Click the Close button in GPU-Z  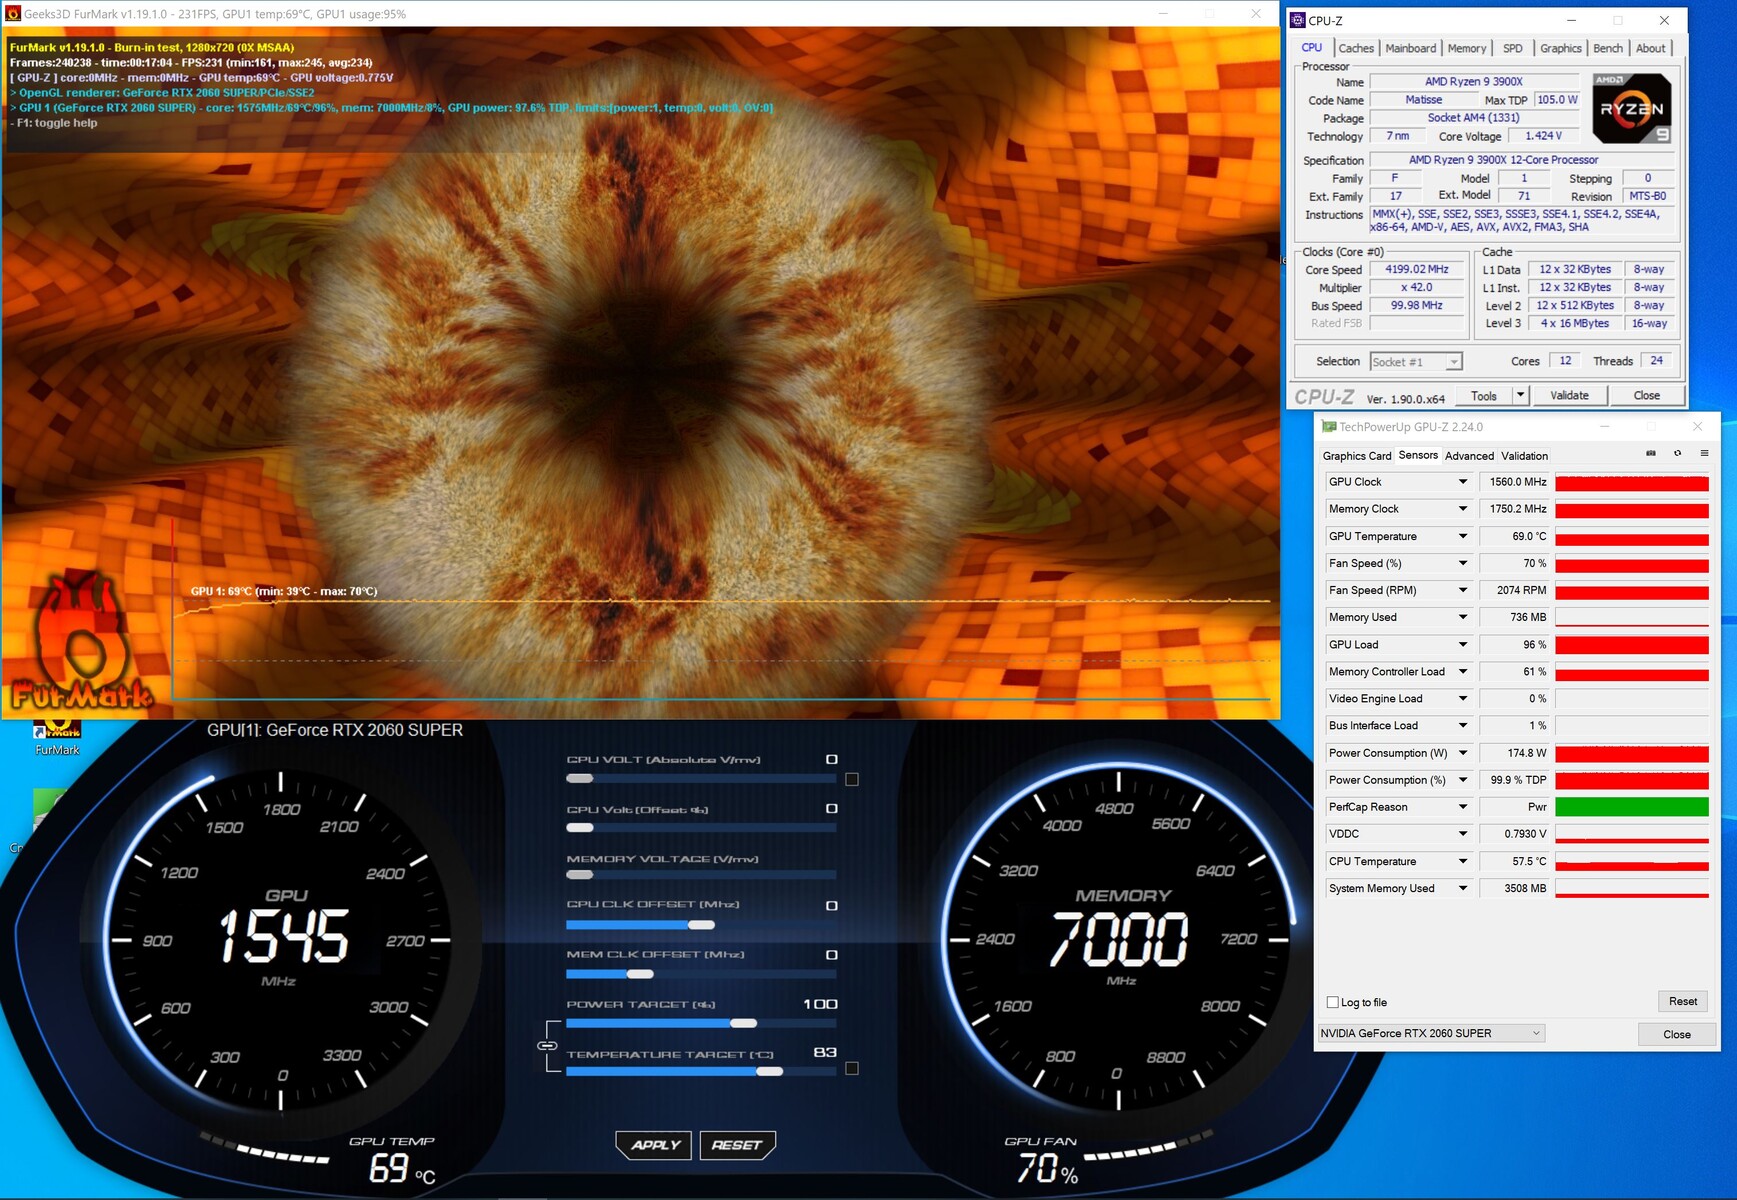[x=1676, y=1034]
